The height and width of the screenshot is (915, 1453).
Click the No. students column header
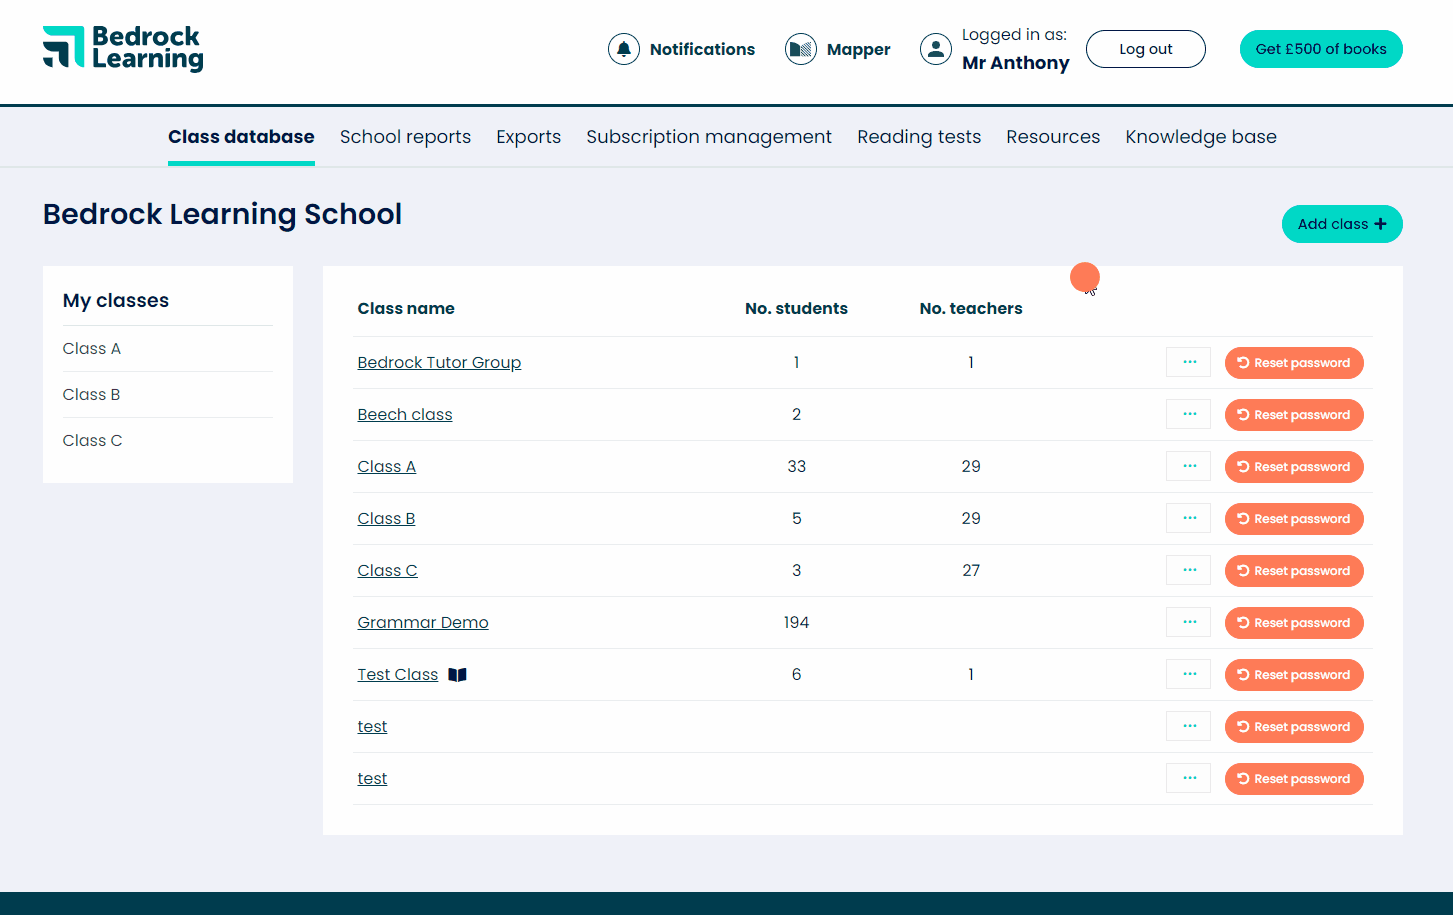(x=796, y=308)
